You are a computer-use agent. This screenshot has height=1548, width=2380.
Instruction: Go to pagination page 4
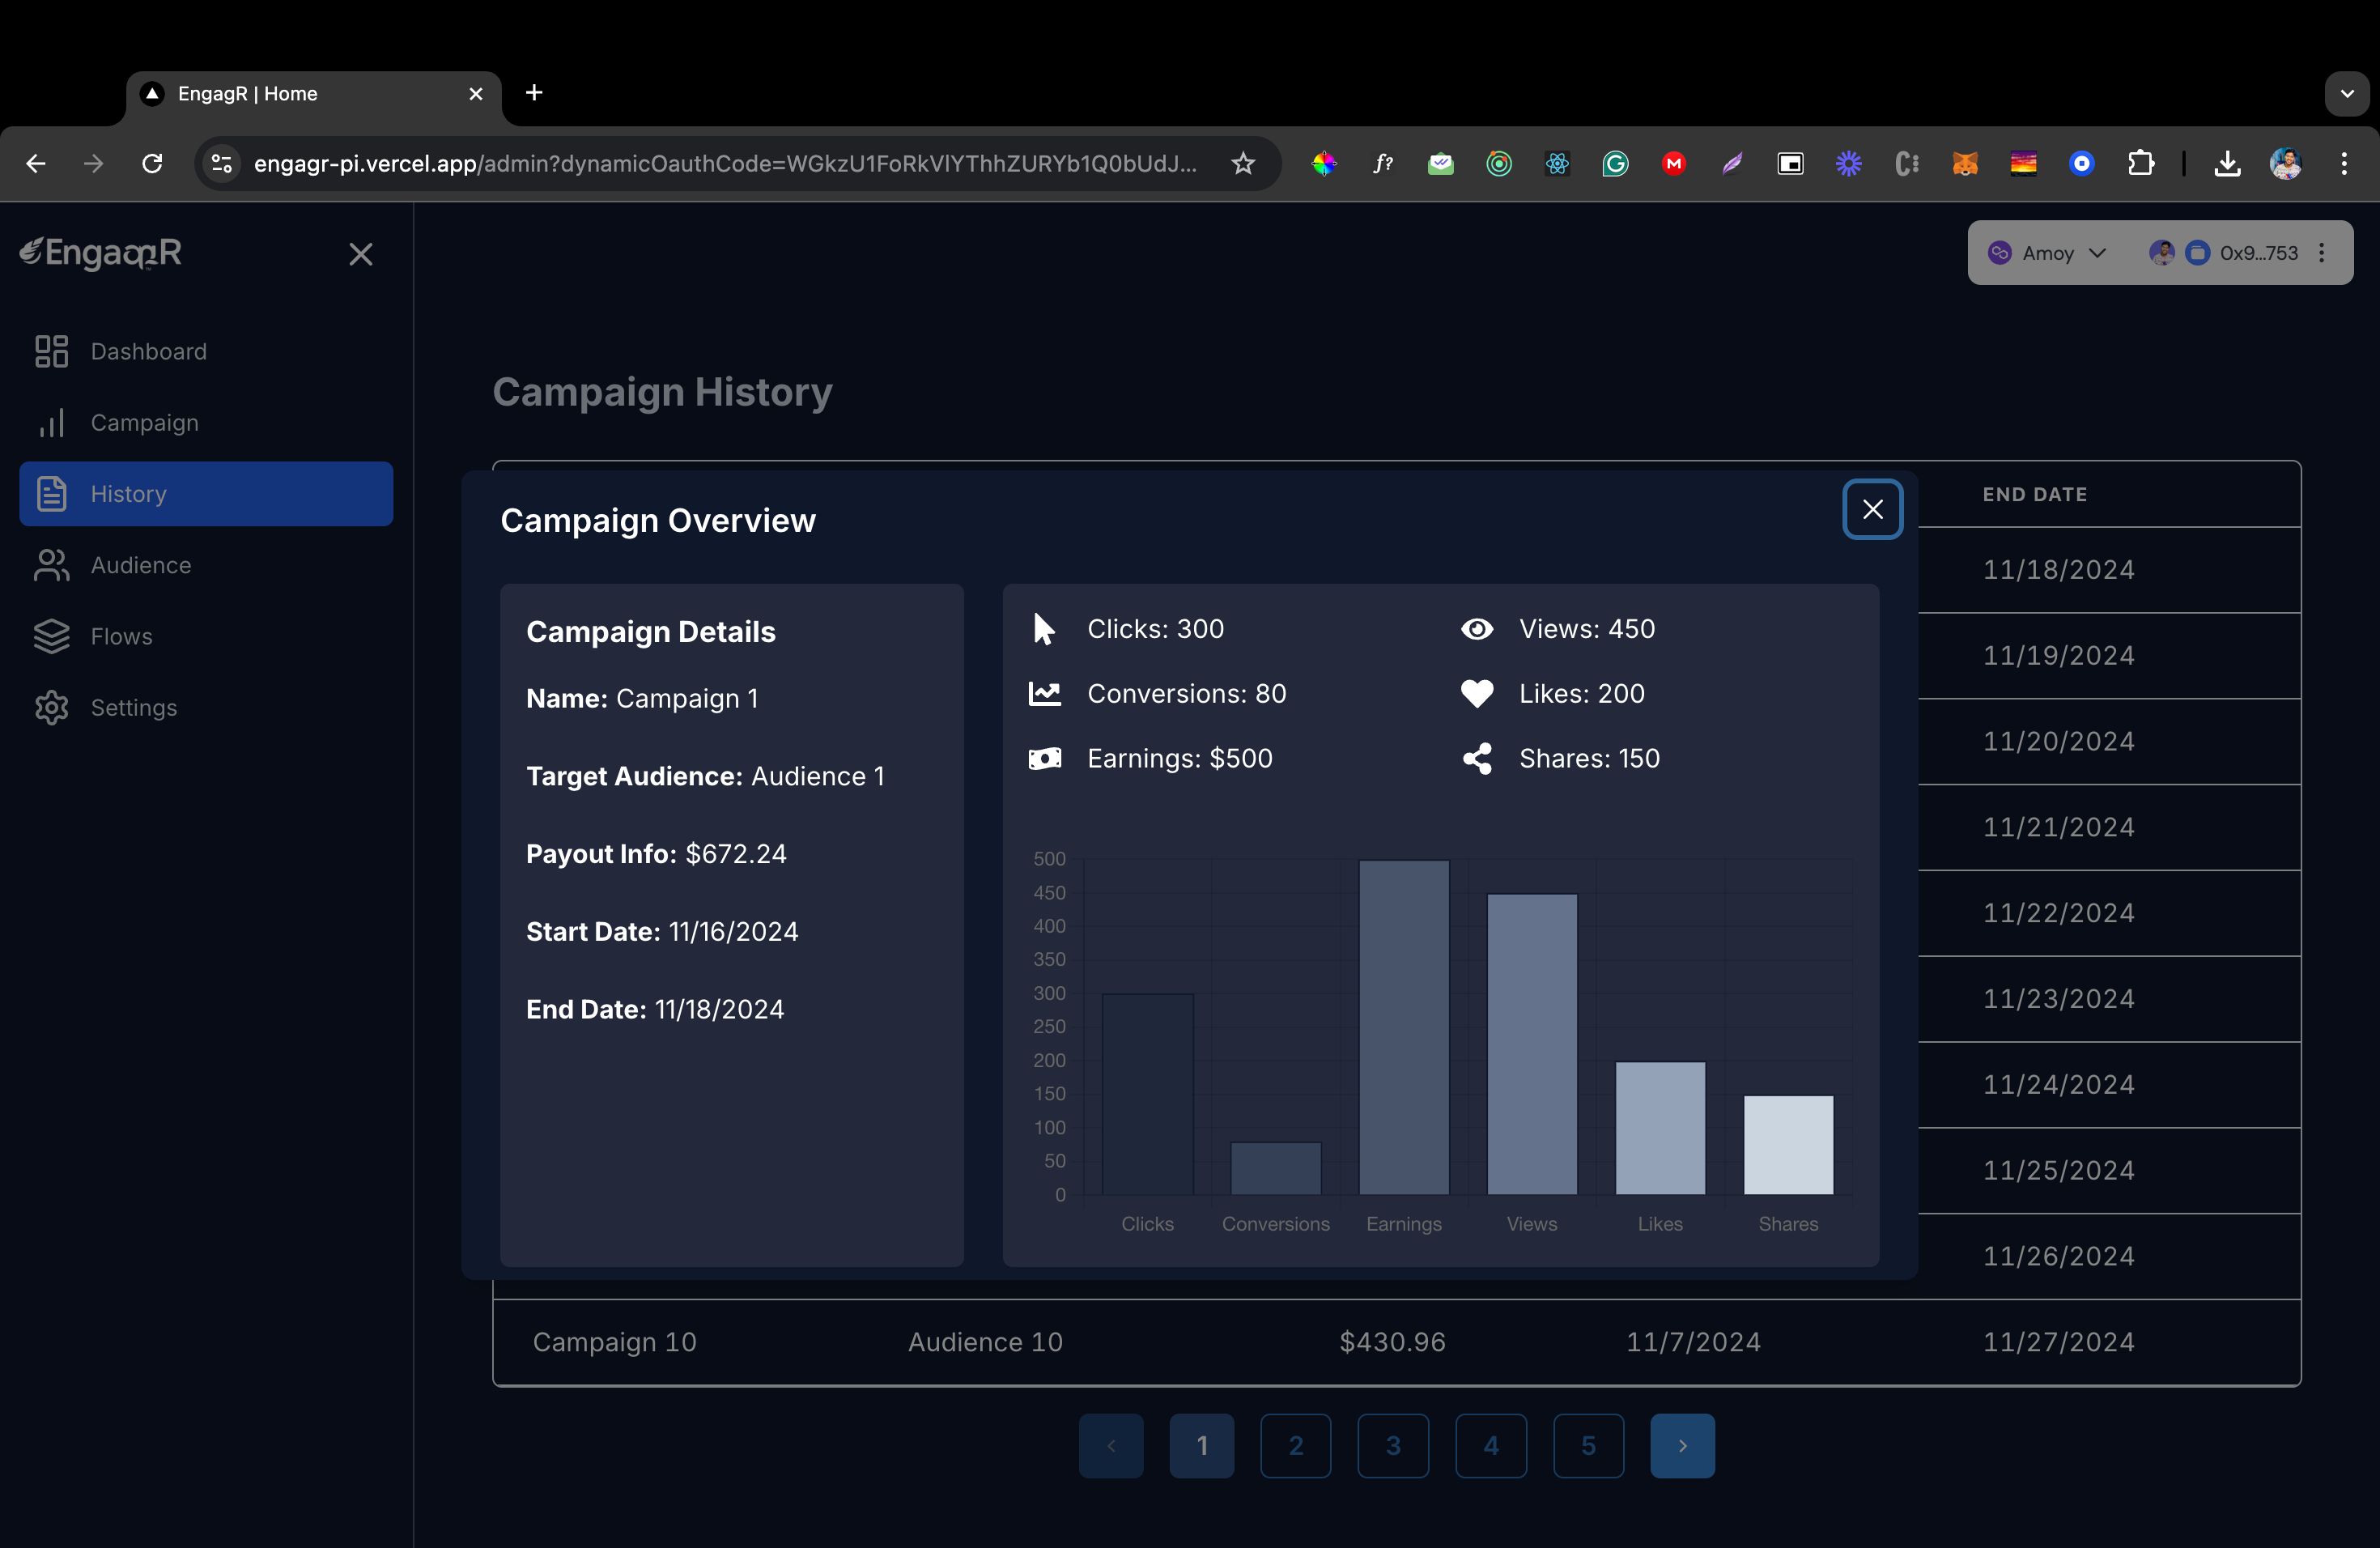(x=1491, y=1445)
